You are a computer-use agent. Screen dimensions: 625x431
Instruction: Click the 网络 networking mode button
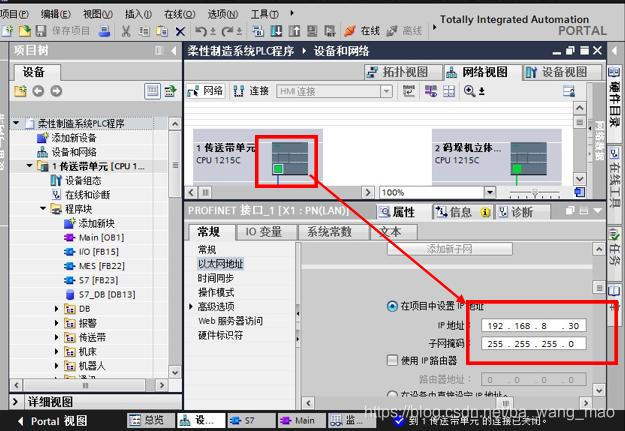206,91
